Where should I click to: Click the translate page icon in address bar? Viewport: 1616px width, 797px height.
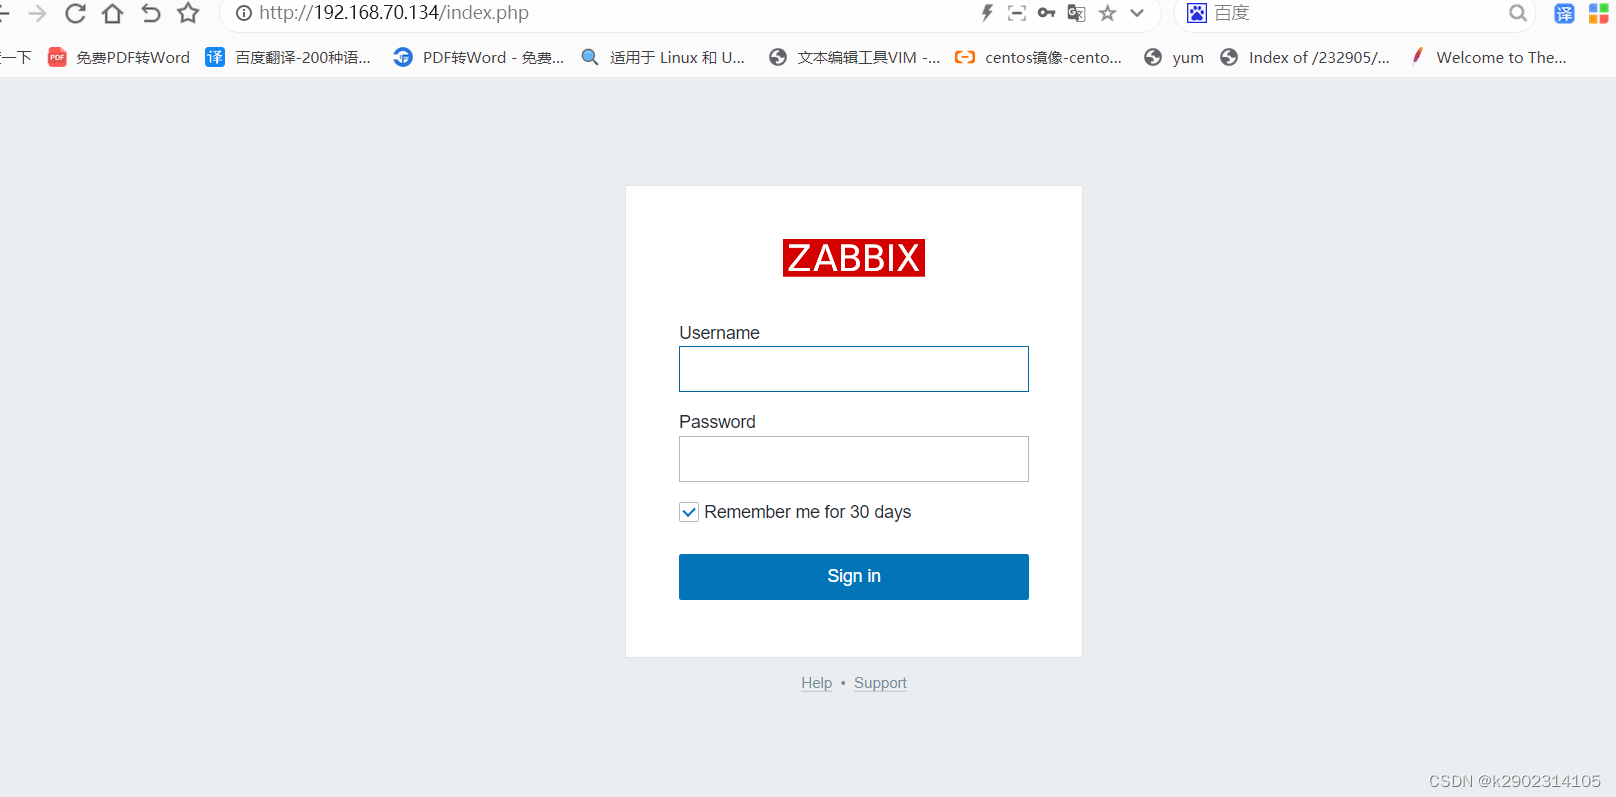click(1076, 13)
